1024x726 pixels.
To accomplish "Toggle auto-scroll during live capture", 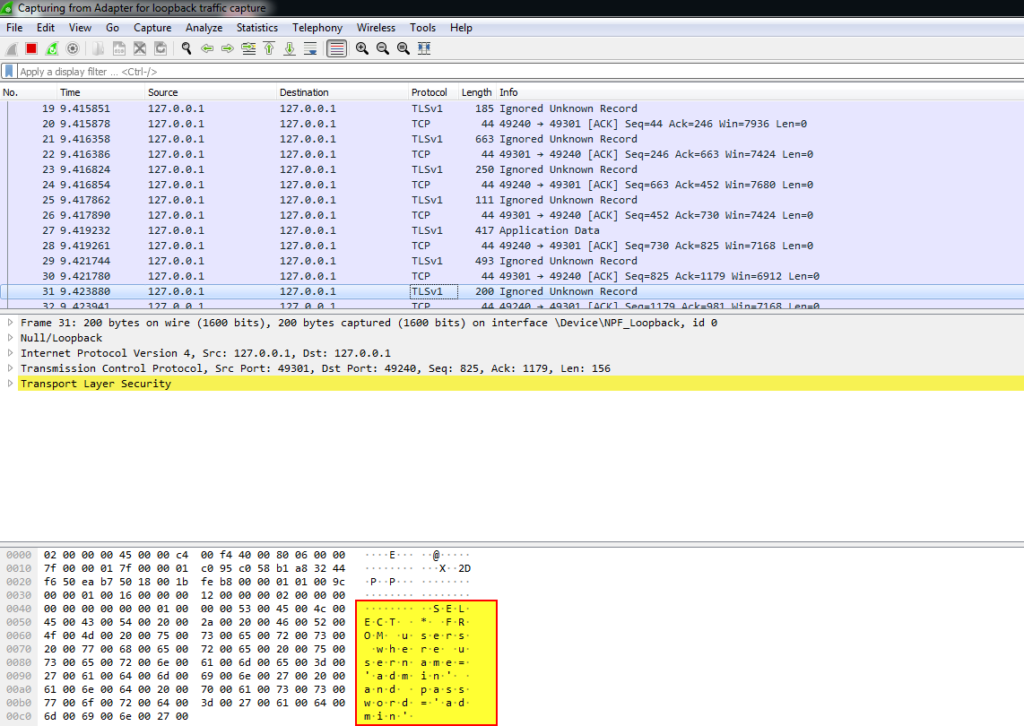I will point(311,48).
